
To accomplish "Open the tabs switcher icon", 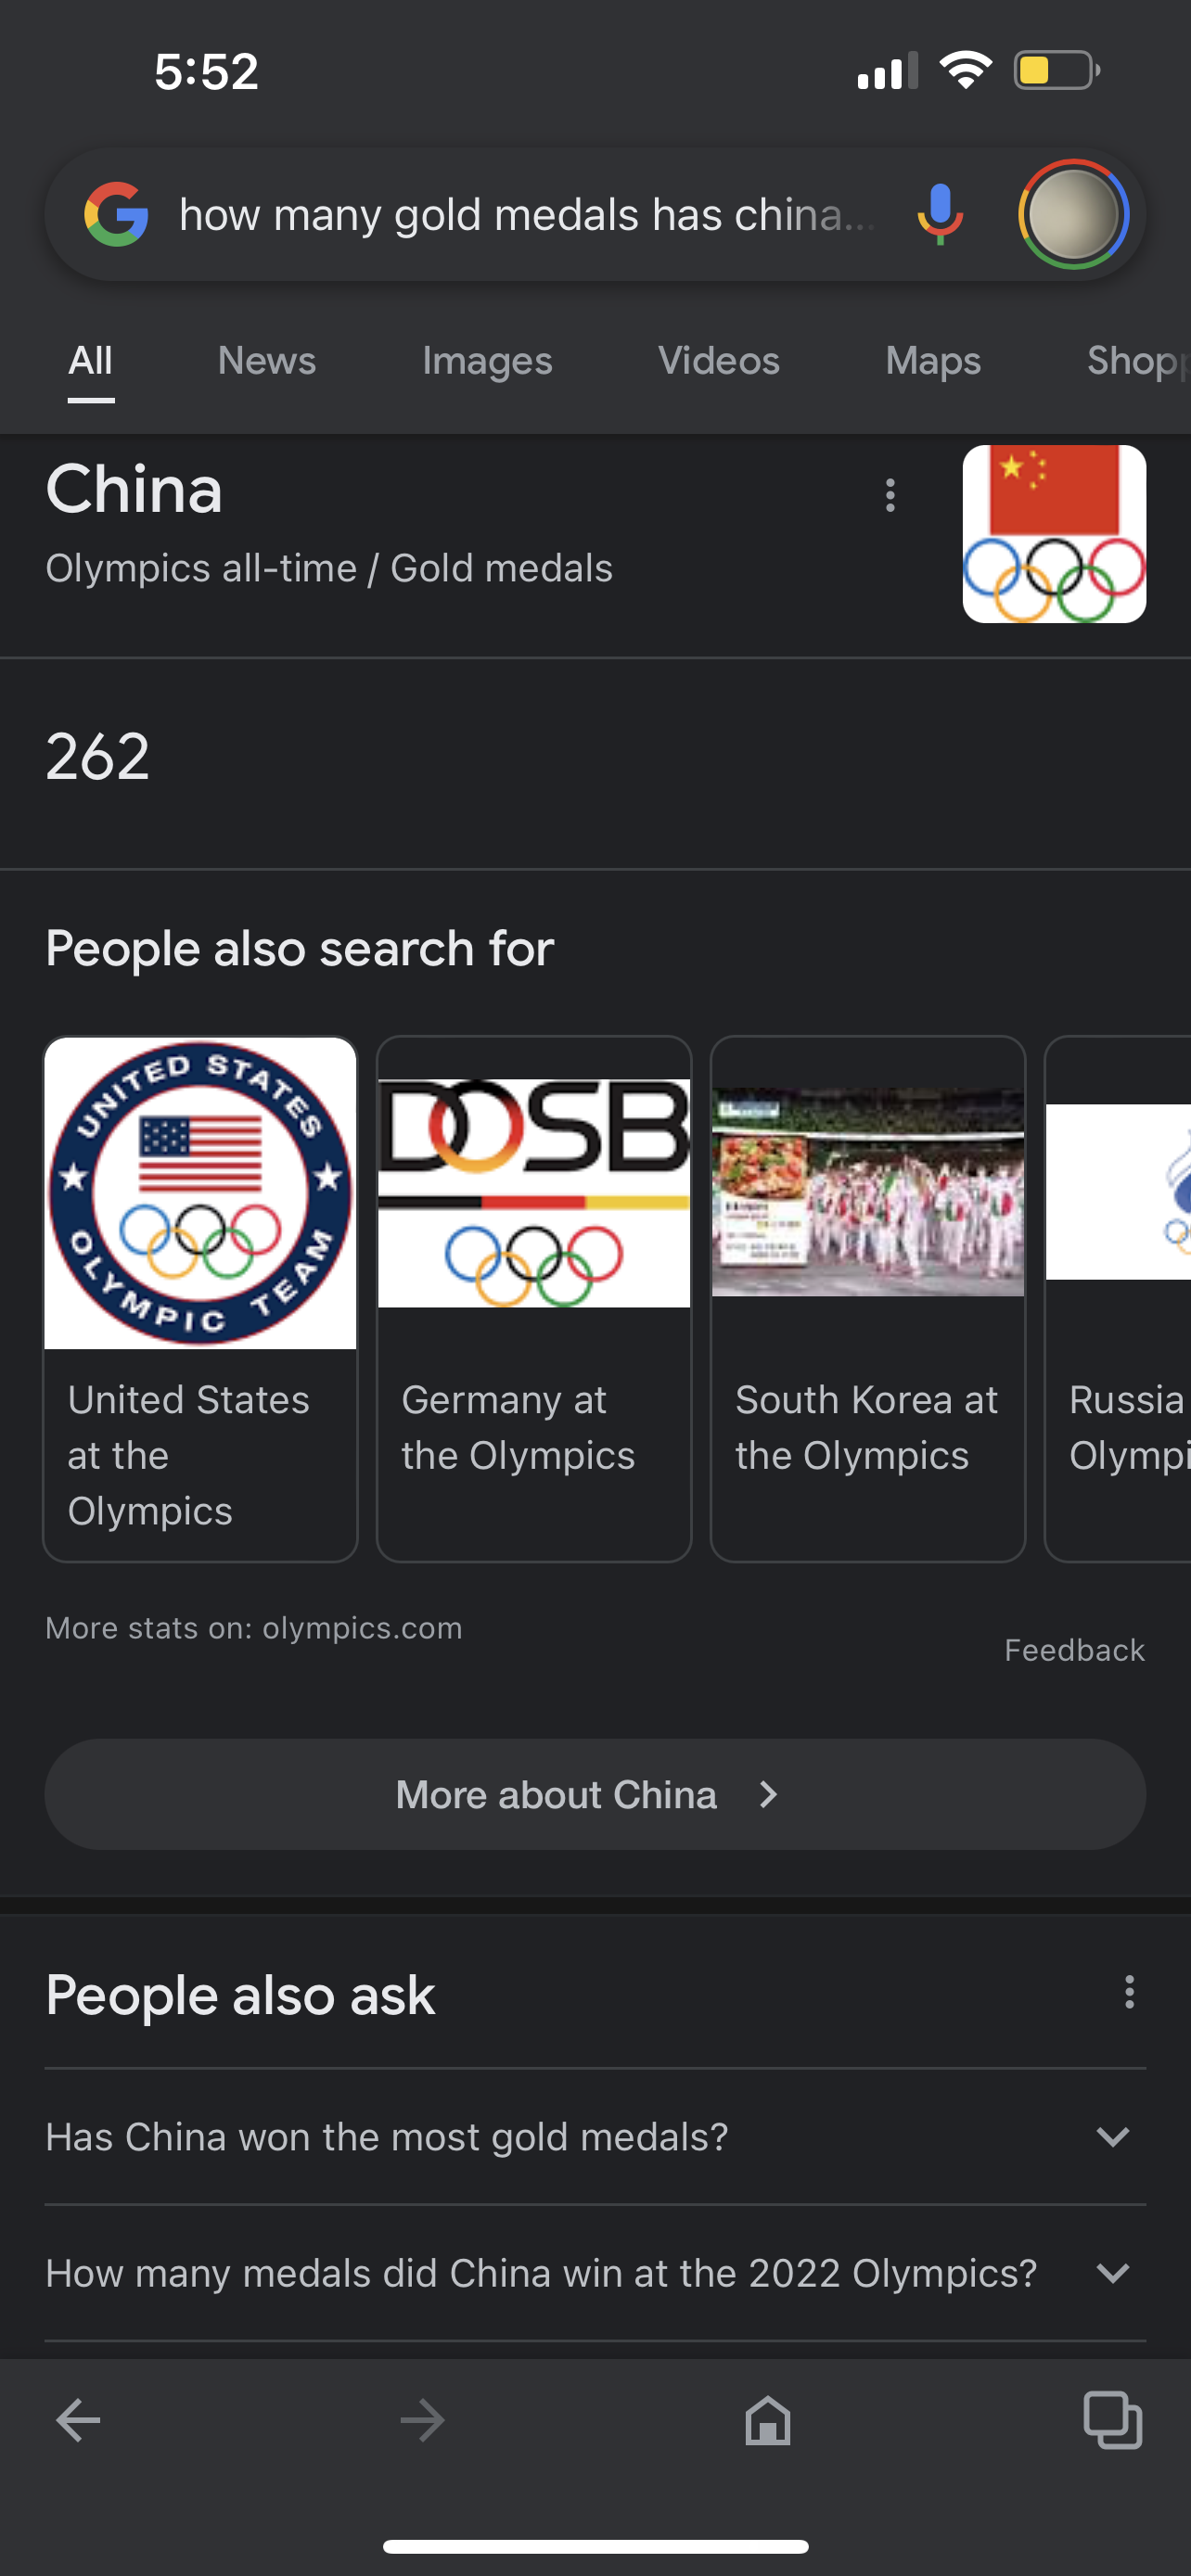I will click(1113, 2421).
